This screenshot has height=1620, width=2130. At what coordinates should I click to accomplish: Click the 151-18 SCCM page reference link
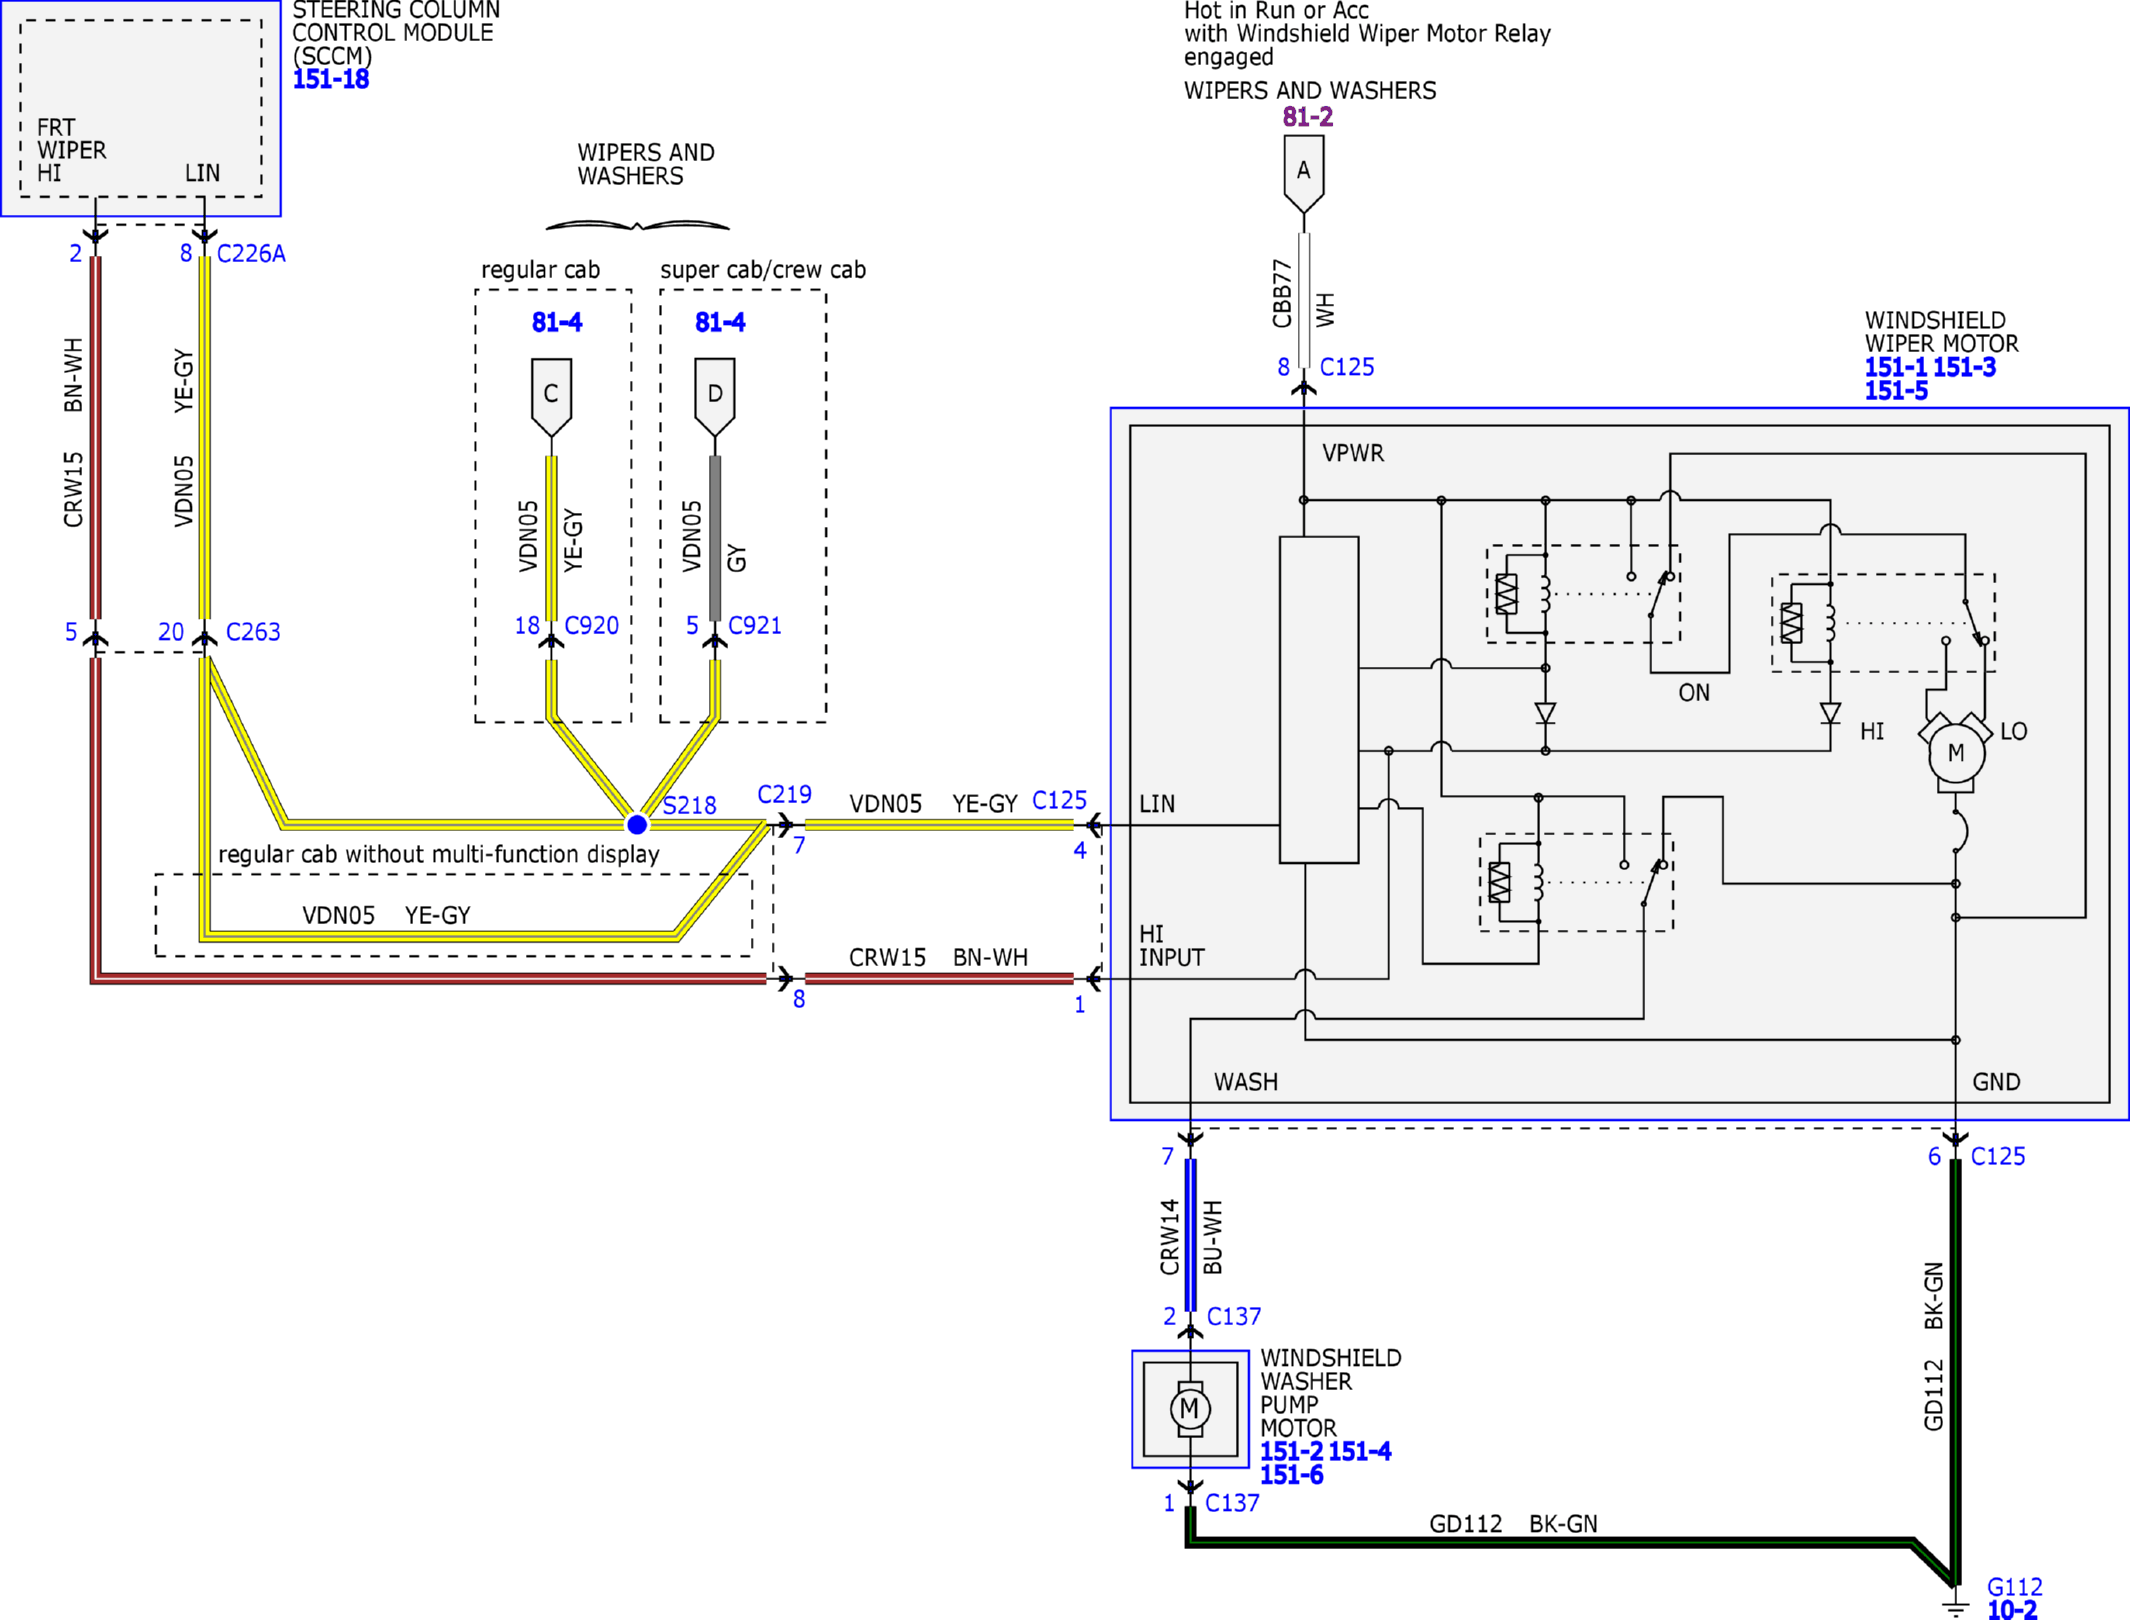(x=330, y=79)
